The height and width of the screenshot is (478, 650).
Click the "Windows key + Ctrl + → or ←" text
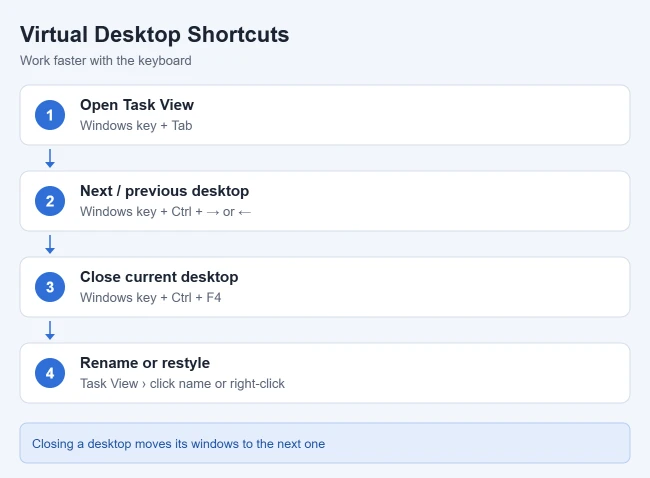tap(165, 212)
